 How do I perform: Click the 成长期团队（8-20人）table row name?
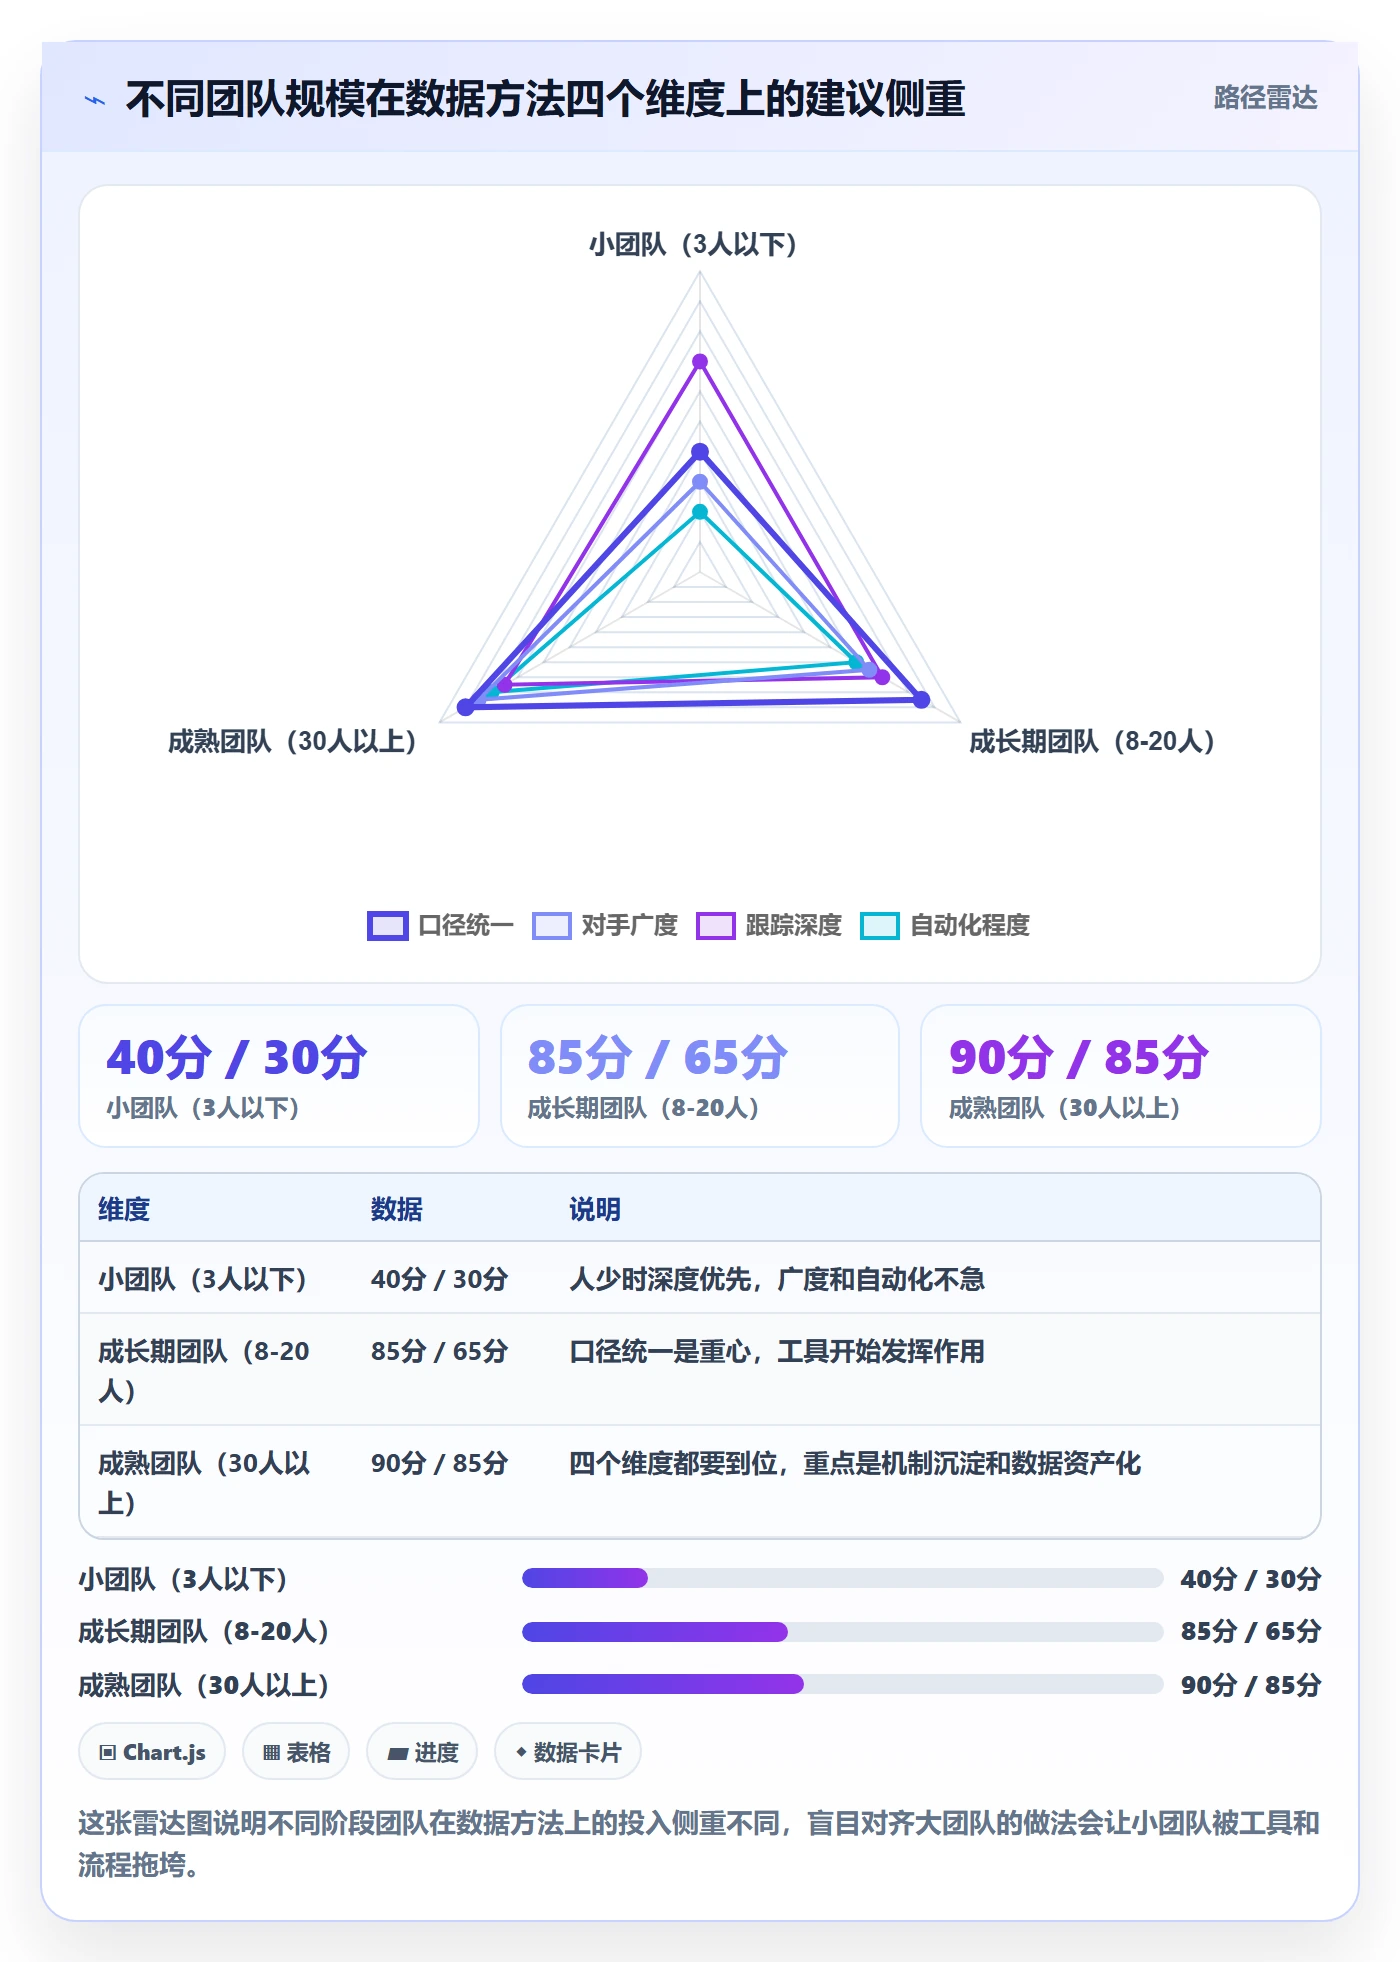pos(204,1371)
